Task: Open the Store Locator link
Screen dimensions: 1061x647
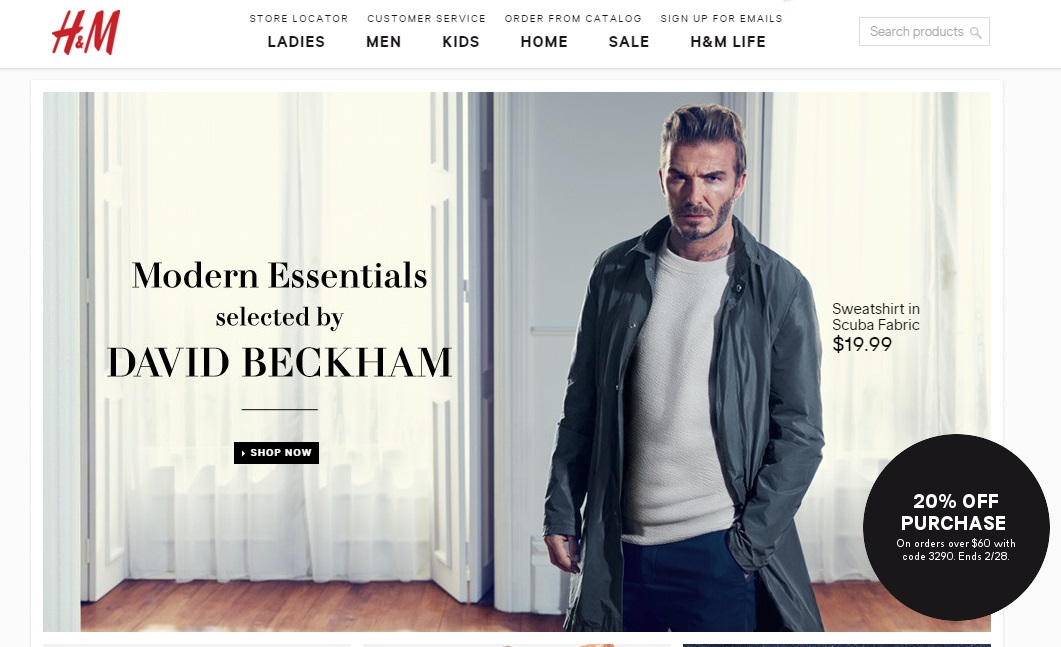Action: [298, 18]
